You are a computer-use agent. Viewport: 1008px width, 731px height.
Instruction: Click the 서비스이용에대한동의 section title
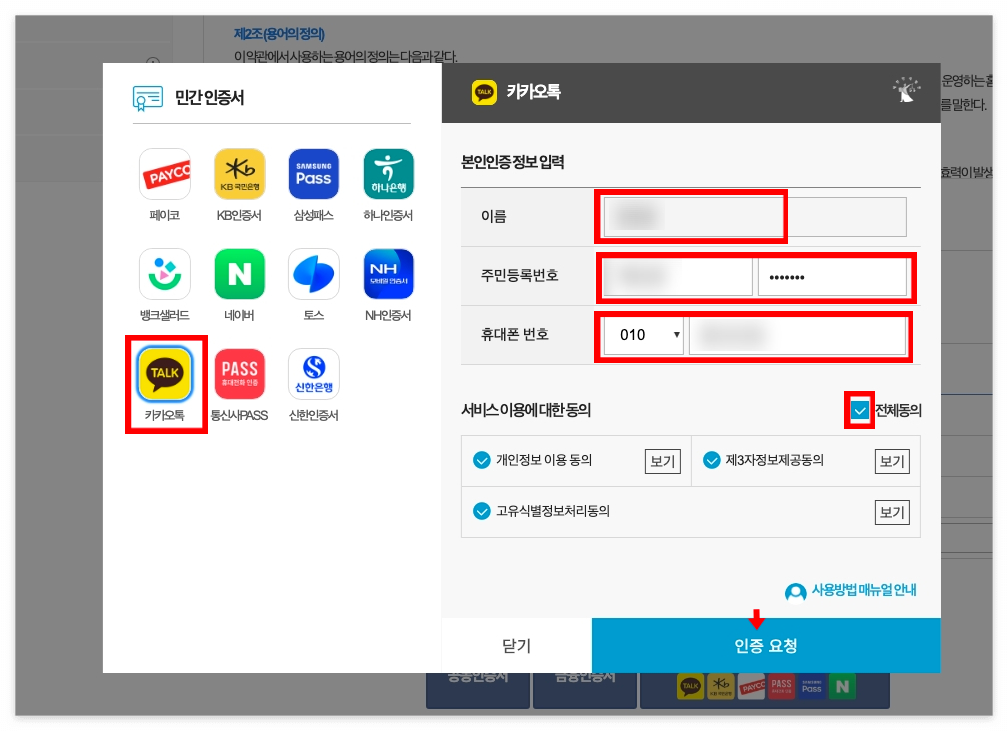(x=526, y=410)
